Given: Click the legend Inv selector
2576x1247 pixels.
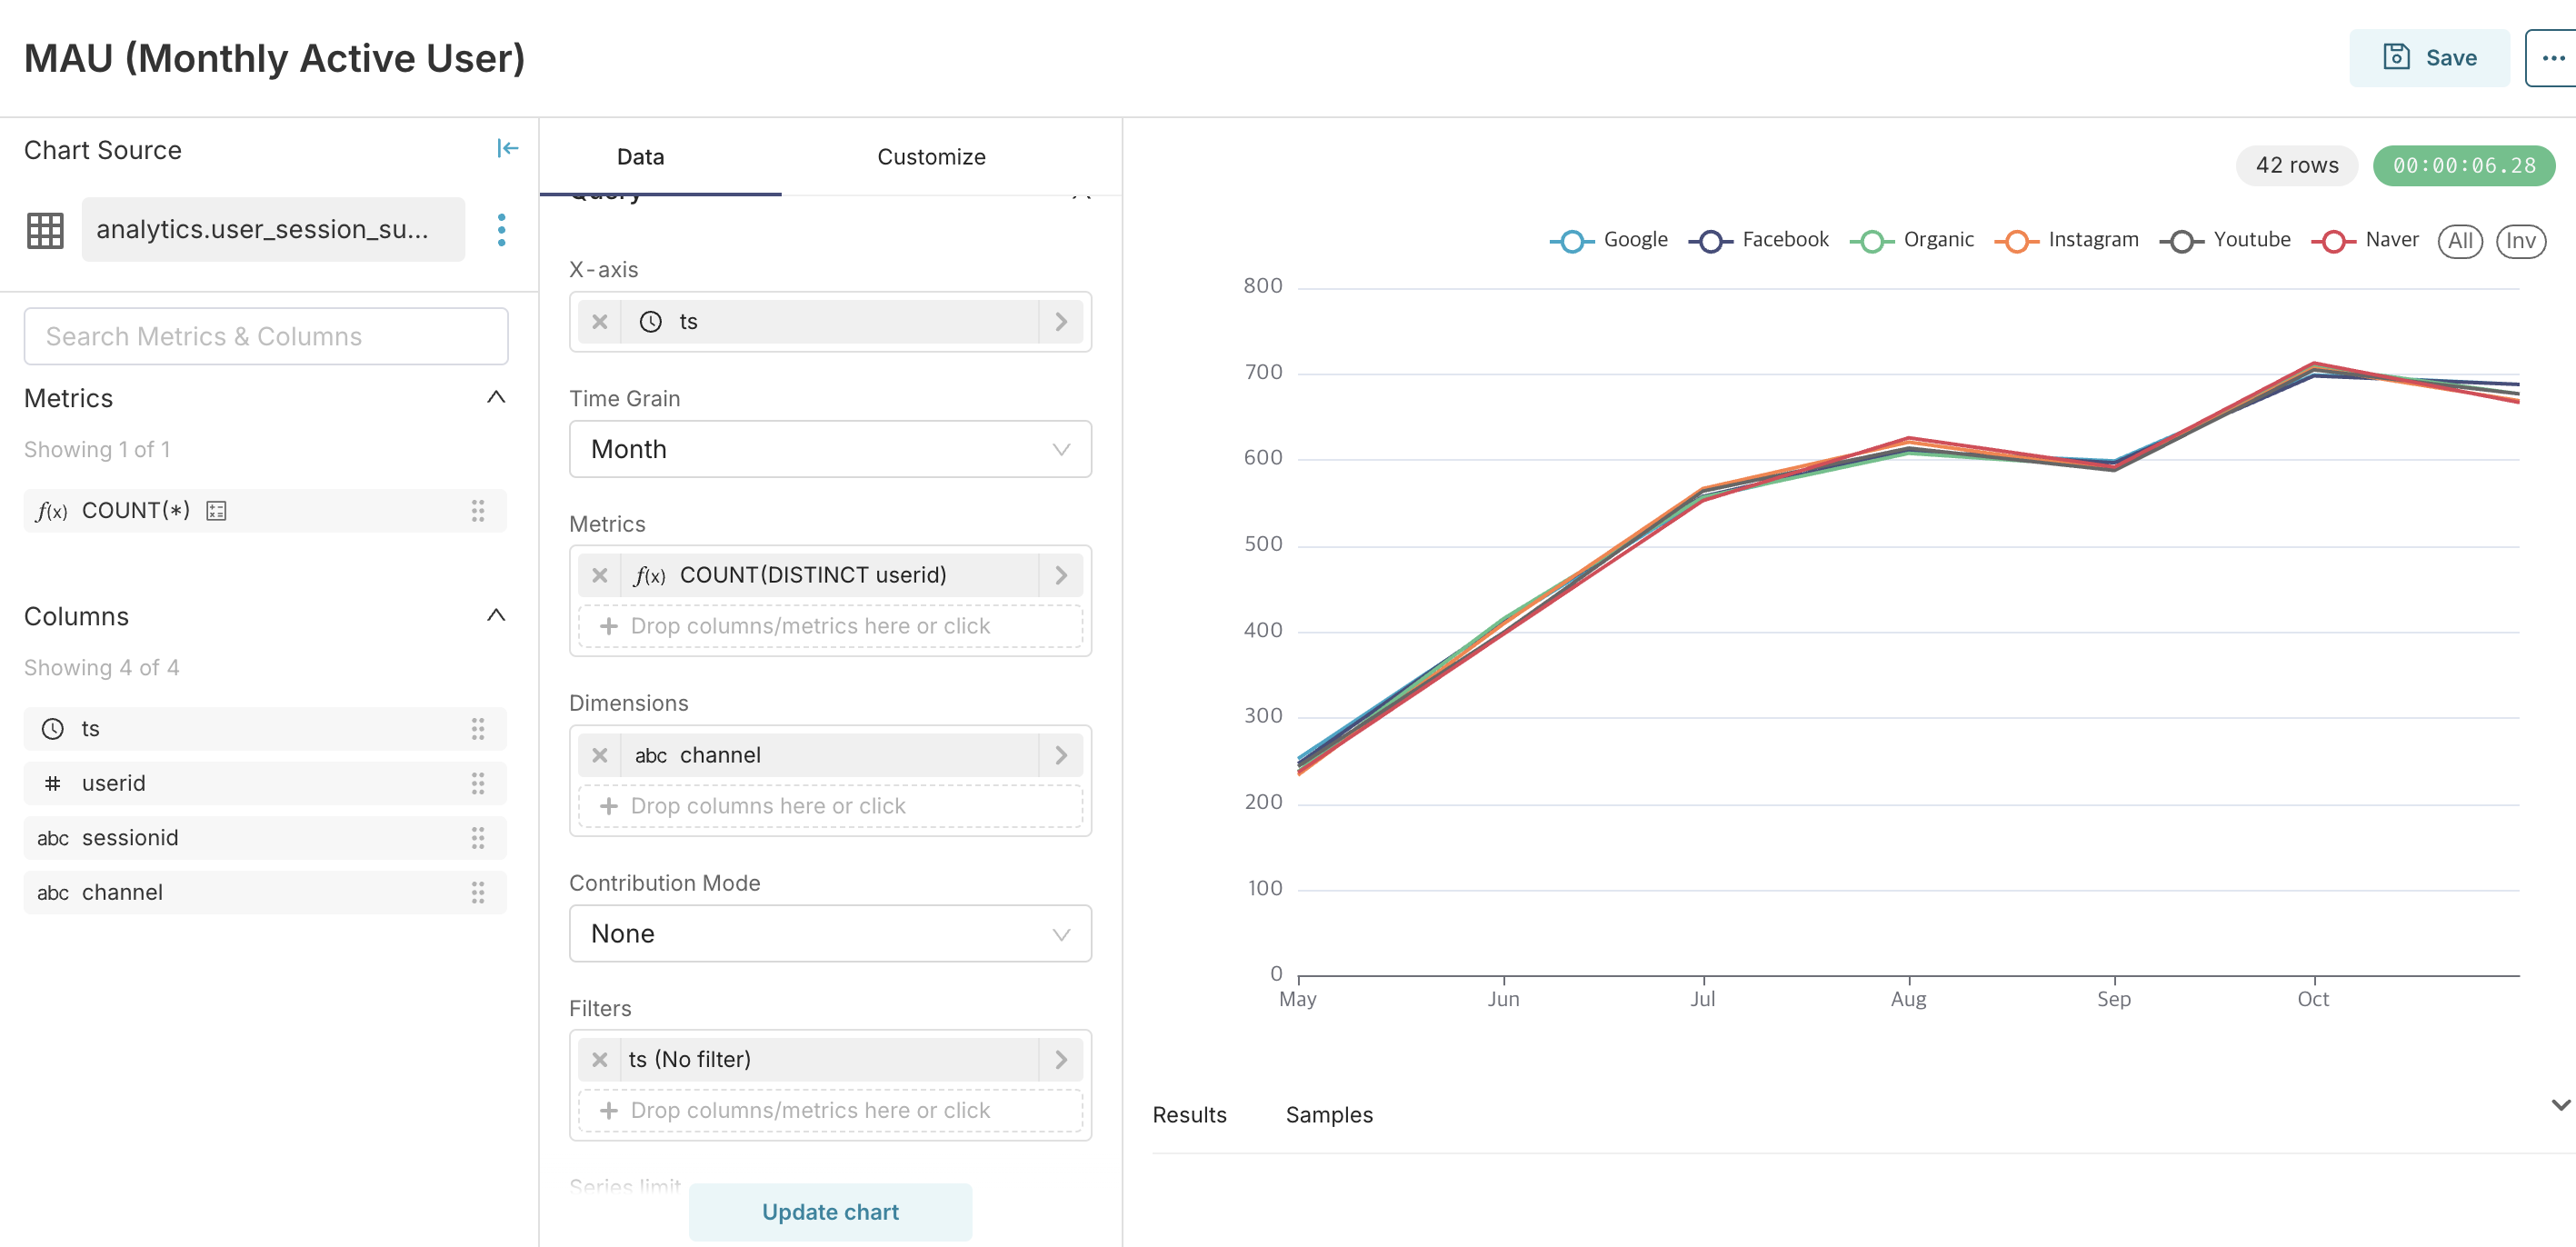Looking at the screenshot, I should pyautogui.click(x=2519, y=241).
